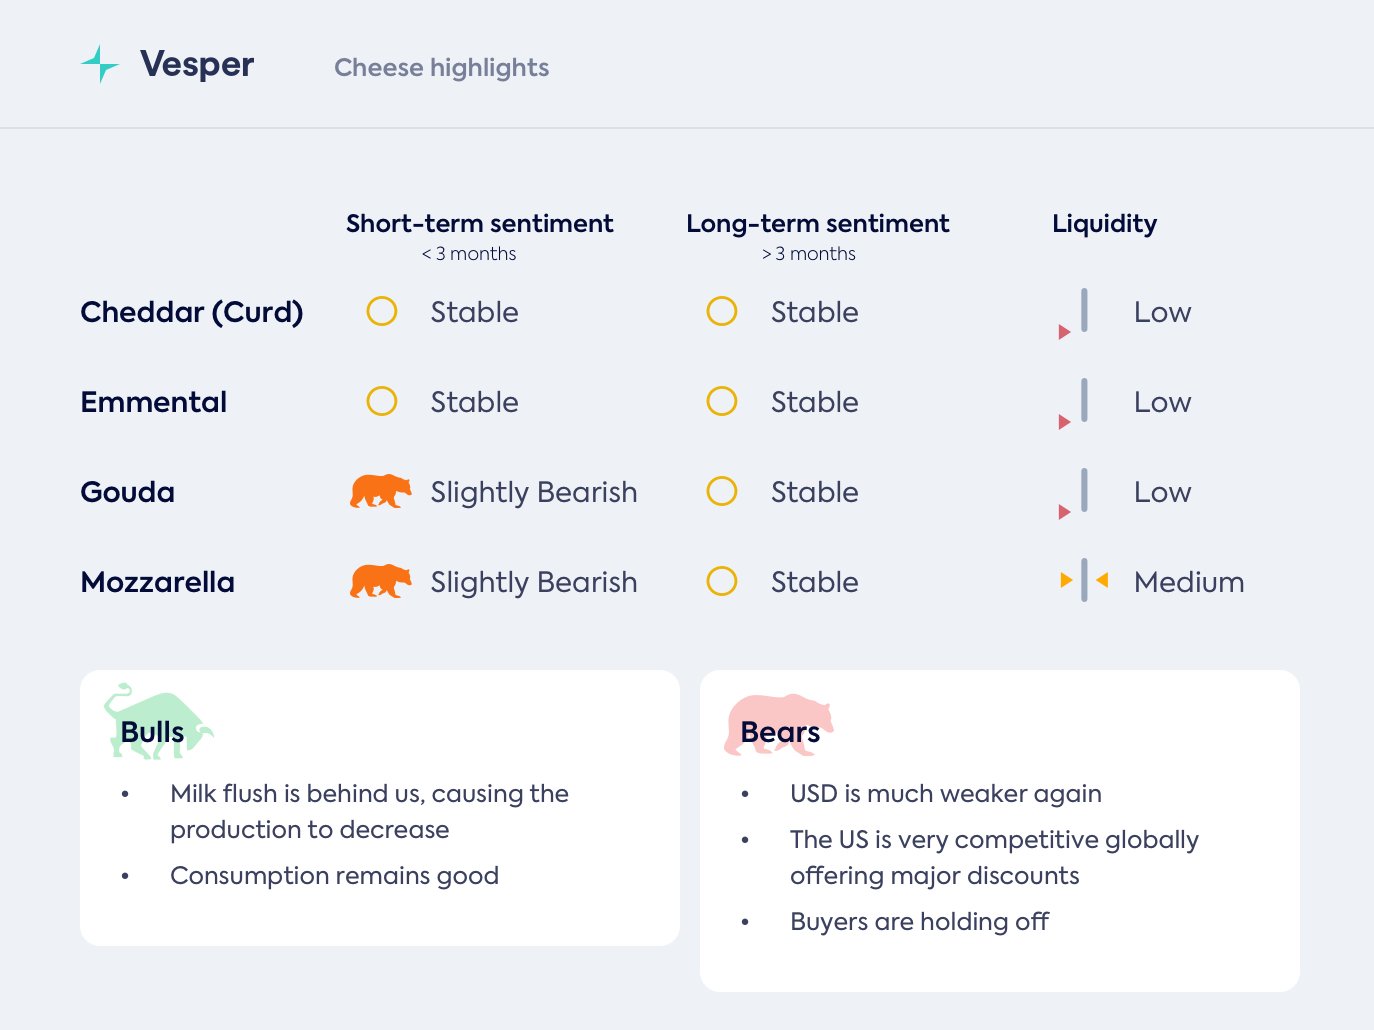The height and width of the screenshot is (1030, 1374).
Task: Click the Short-term sentiment column header
Action: (479, 223)
